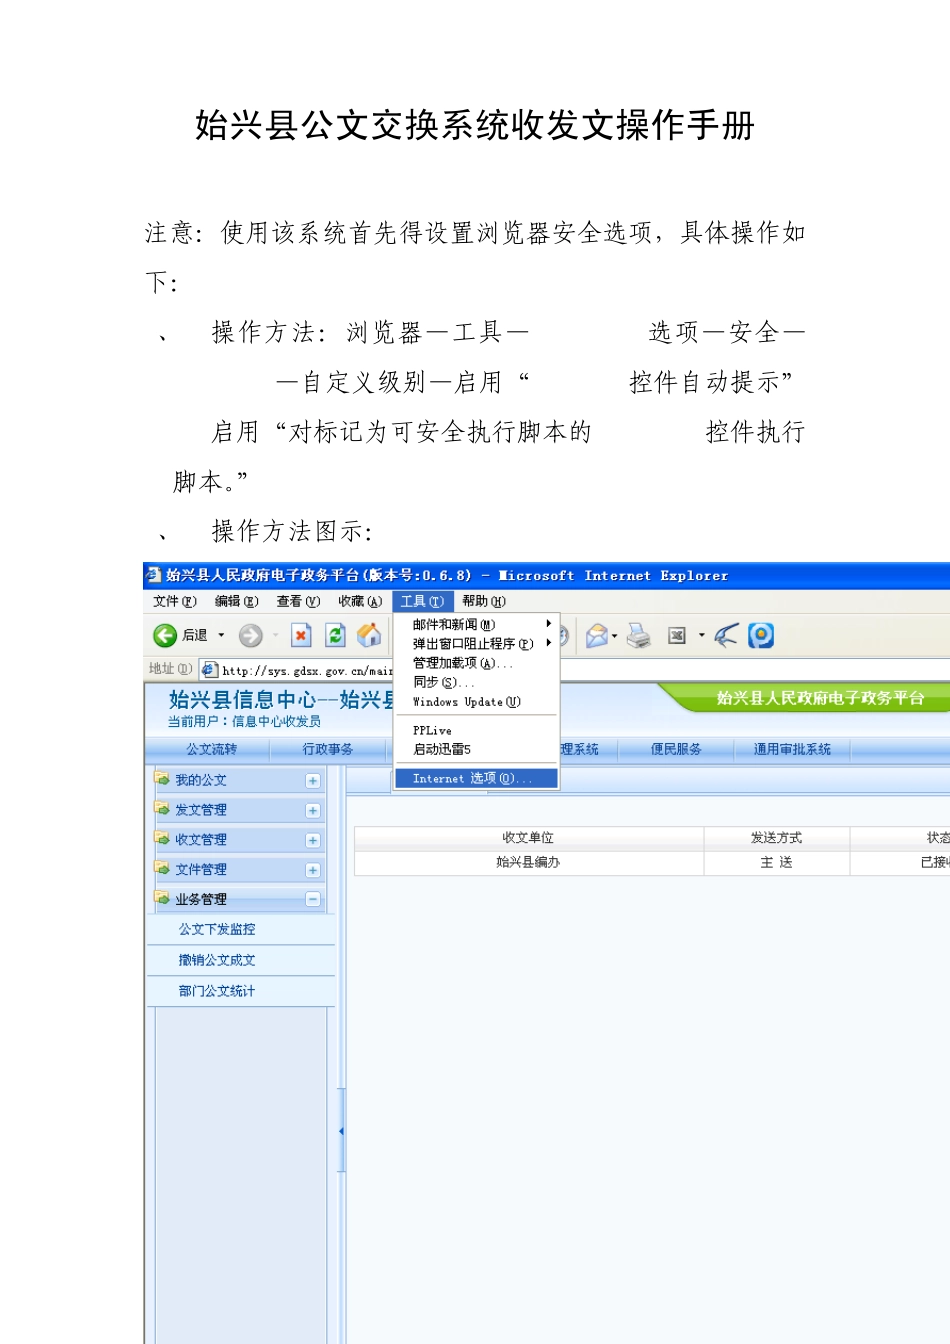Click the green Refresh page icon

(x=336, y=635)
